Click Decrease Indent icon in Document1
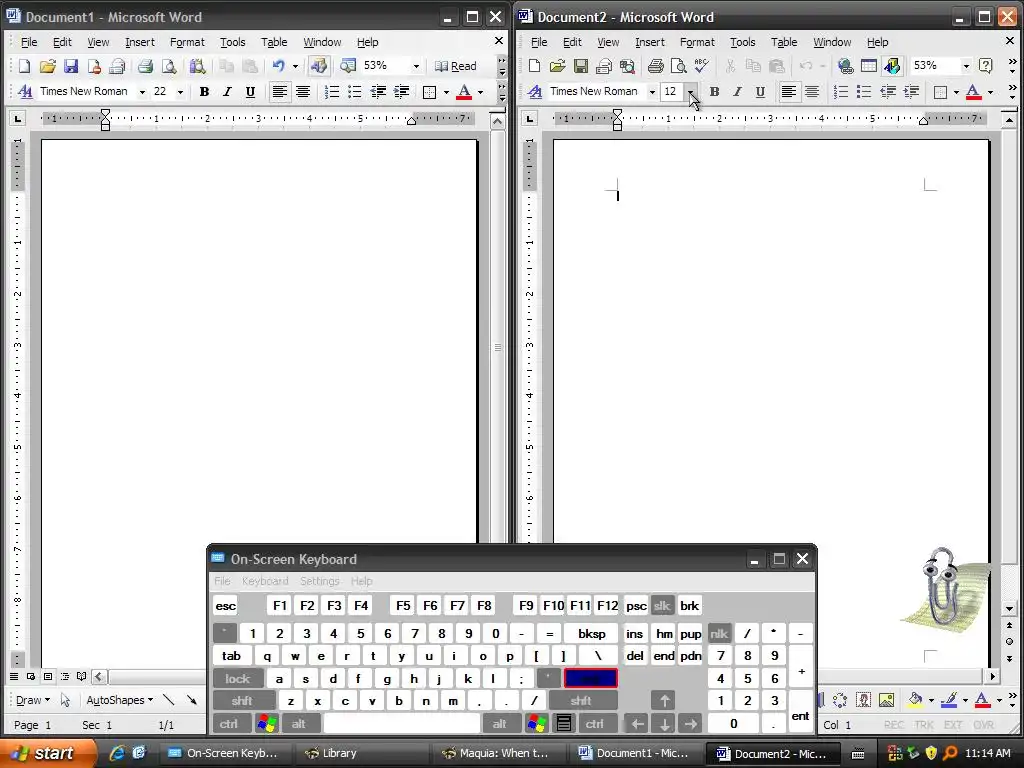1024x768 pixels. (x=378, y=91)
